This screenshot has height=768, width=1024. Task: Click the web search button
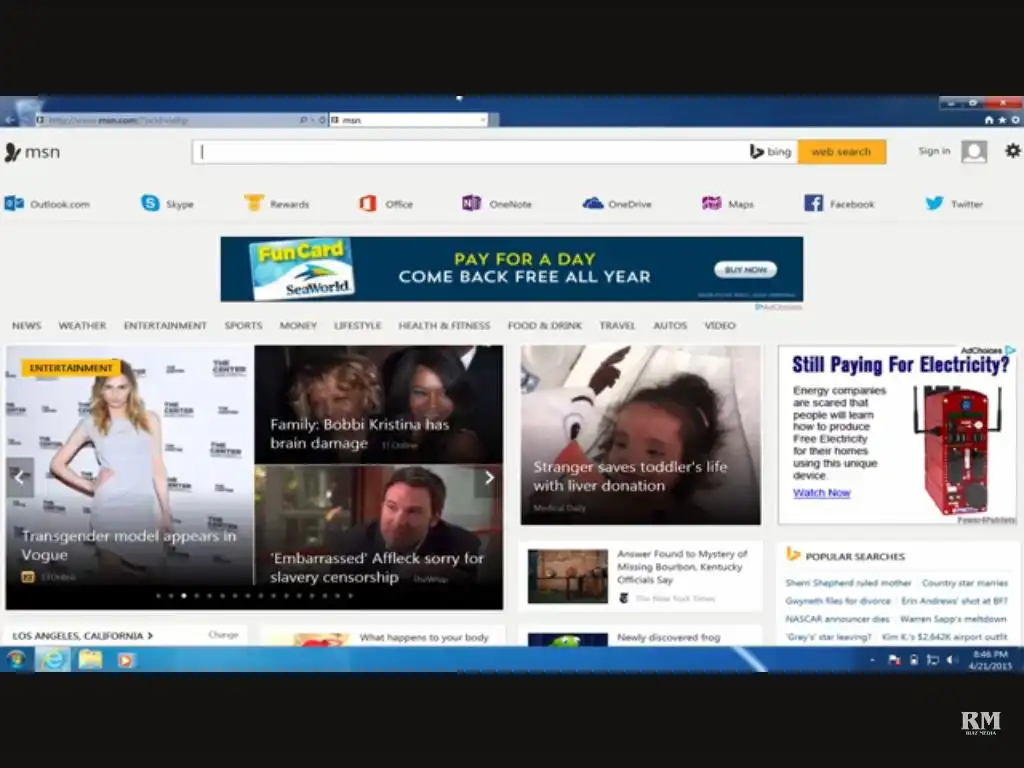coord(842,152)
